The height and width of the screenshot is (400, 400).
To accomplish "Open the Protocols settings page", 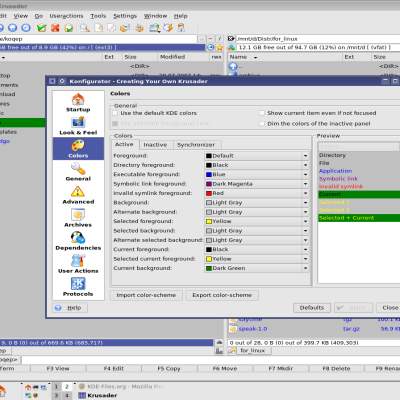I will 78,287.
